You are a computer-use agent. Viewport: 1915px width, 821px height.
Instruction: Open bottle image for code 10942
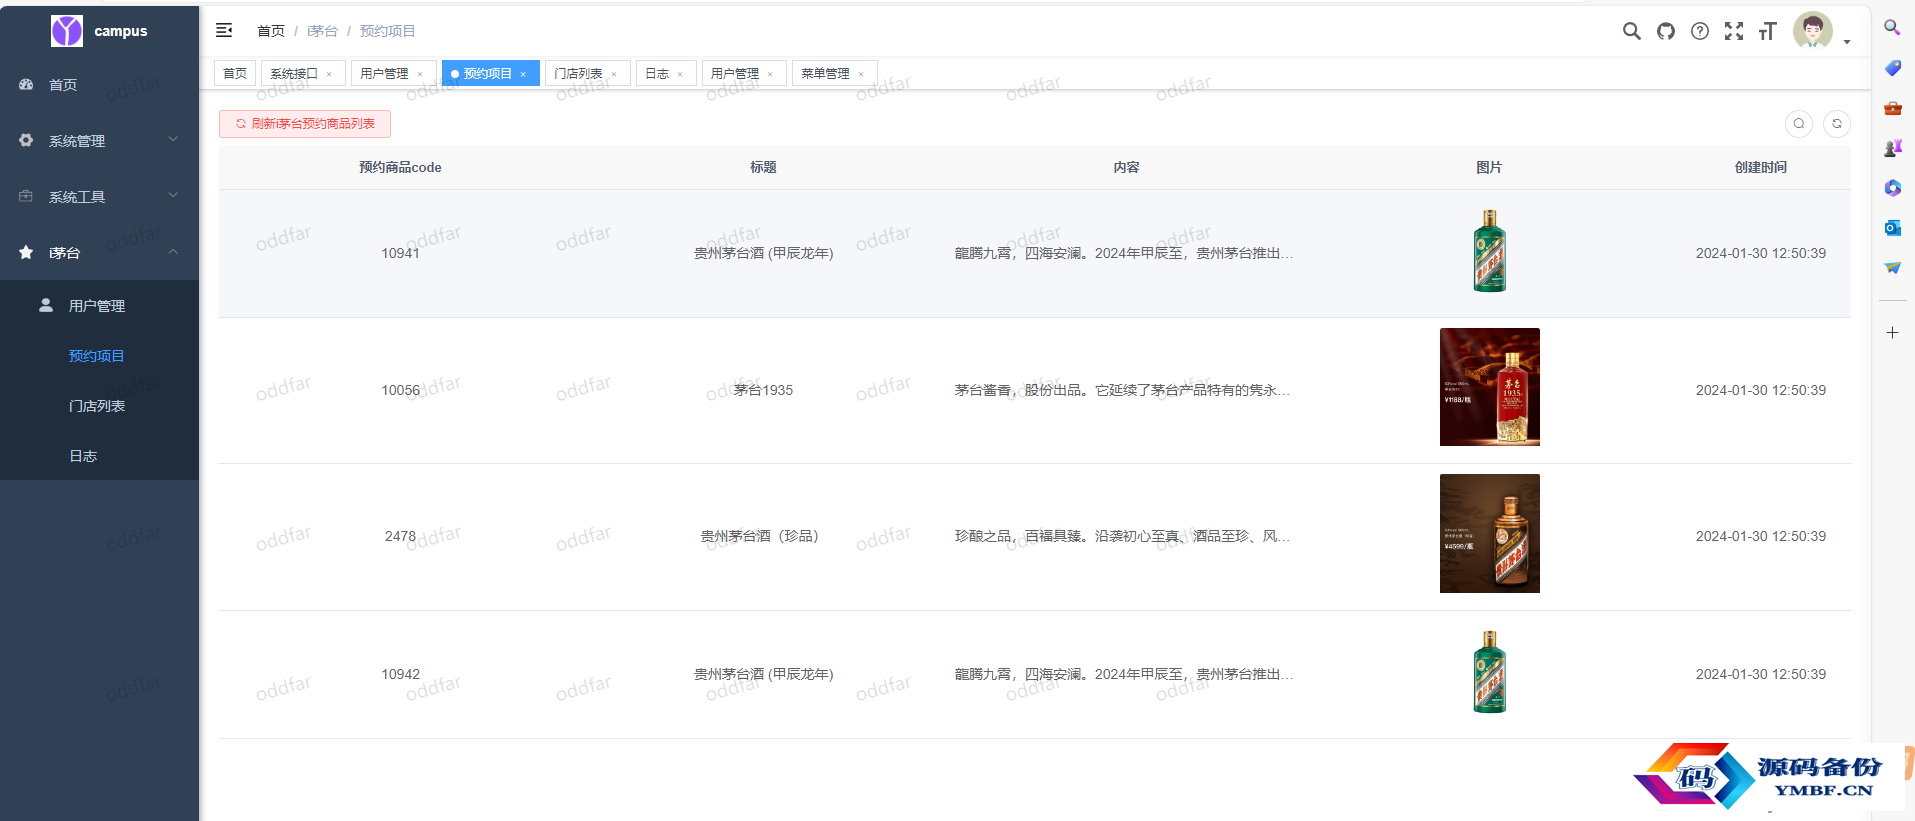click(1489, 672)
